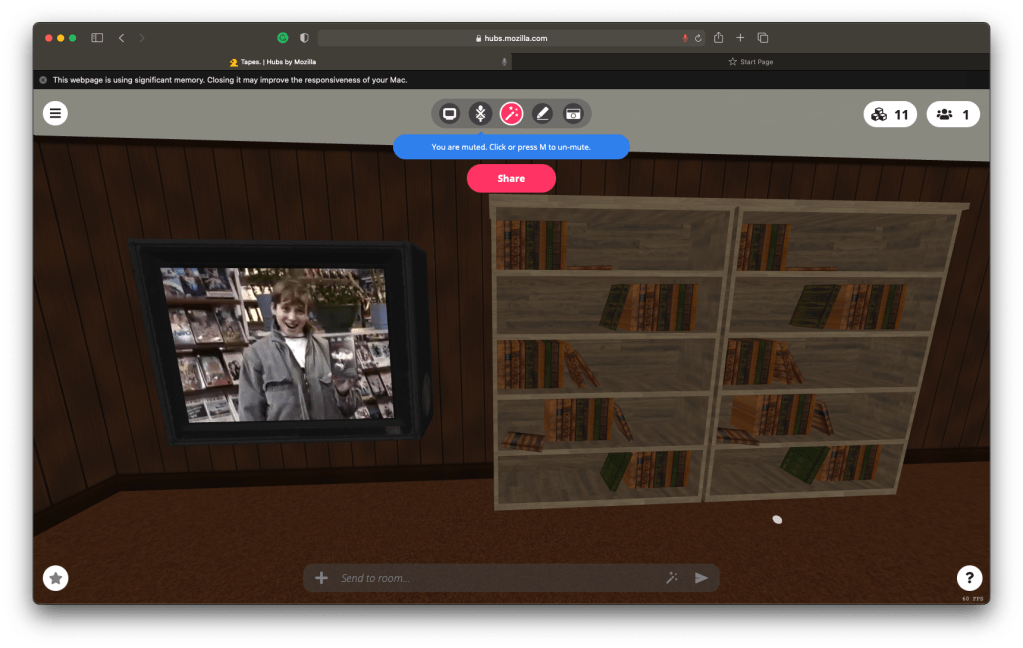Open the objects list showing 11
Image resolution: width=1023 pixels, height=648 pixels.
click(889, 115)
